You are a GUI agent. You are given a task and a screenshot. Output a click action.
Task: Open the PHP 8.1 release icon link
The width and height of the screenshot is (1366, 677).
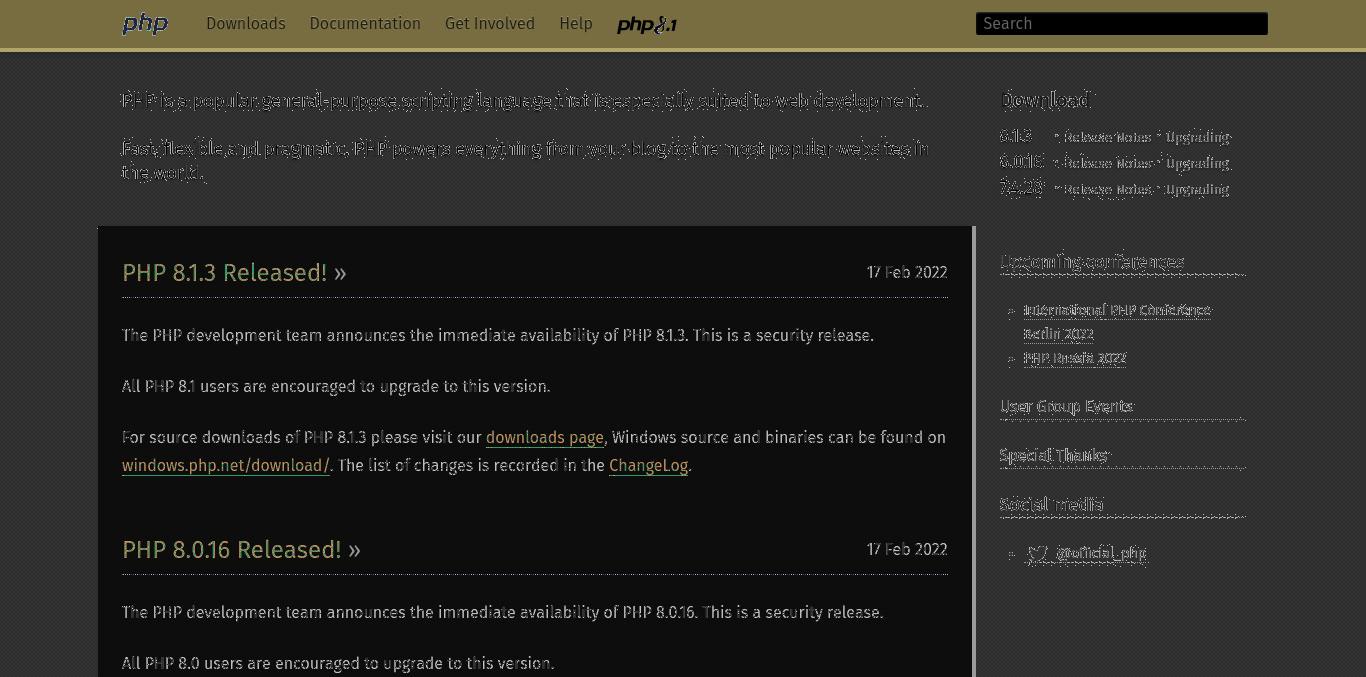click(x=647, y=25)
